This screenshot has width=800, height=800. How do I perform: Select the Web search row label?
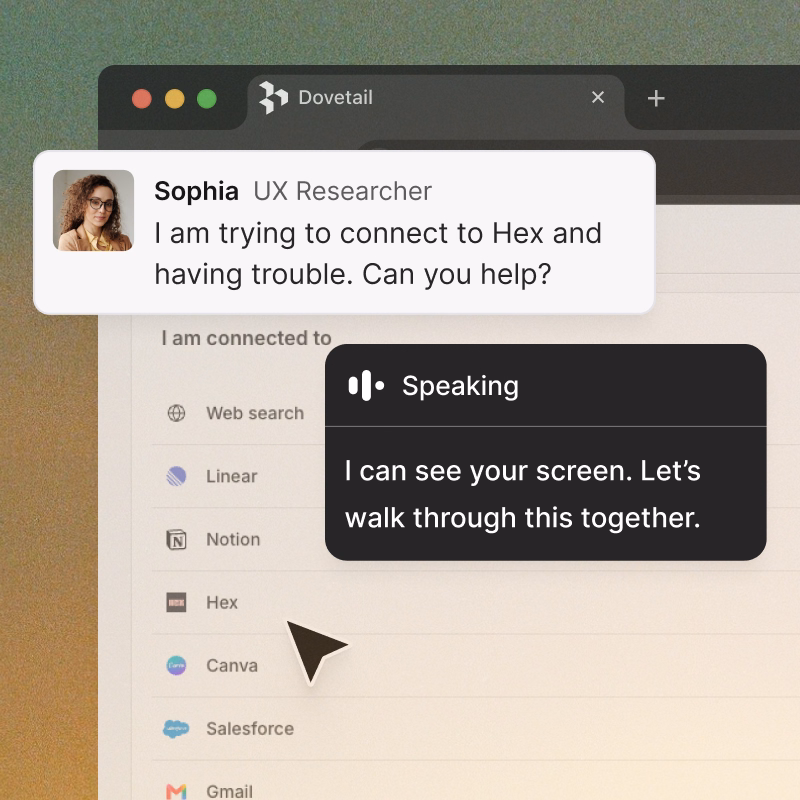coord(255,413)
